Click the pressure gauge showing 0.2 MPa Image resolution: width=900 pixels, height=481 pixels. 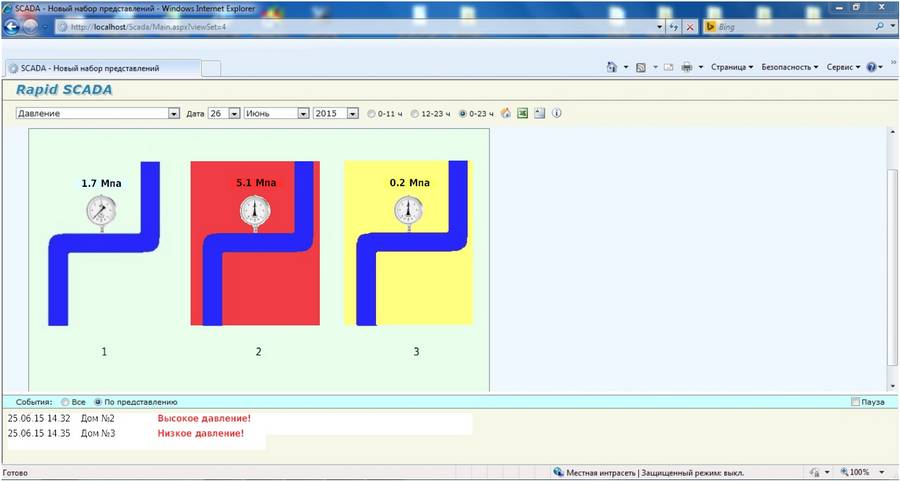coord(408,211)
